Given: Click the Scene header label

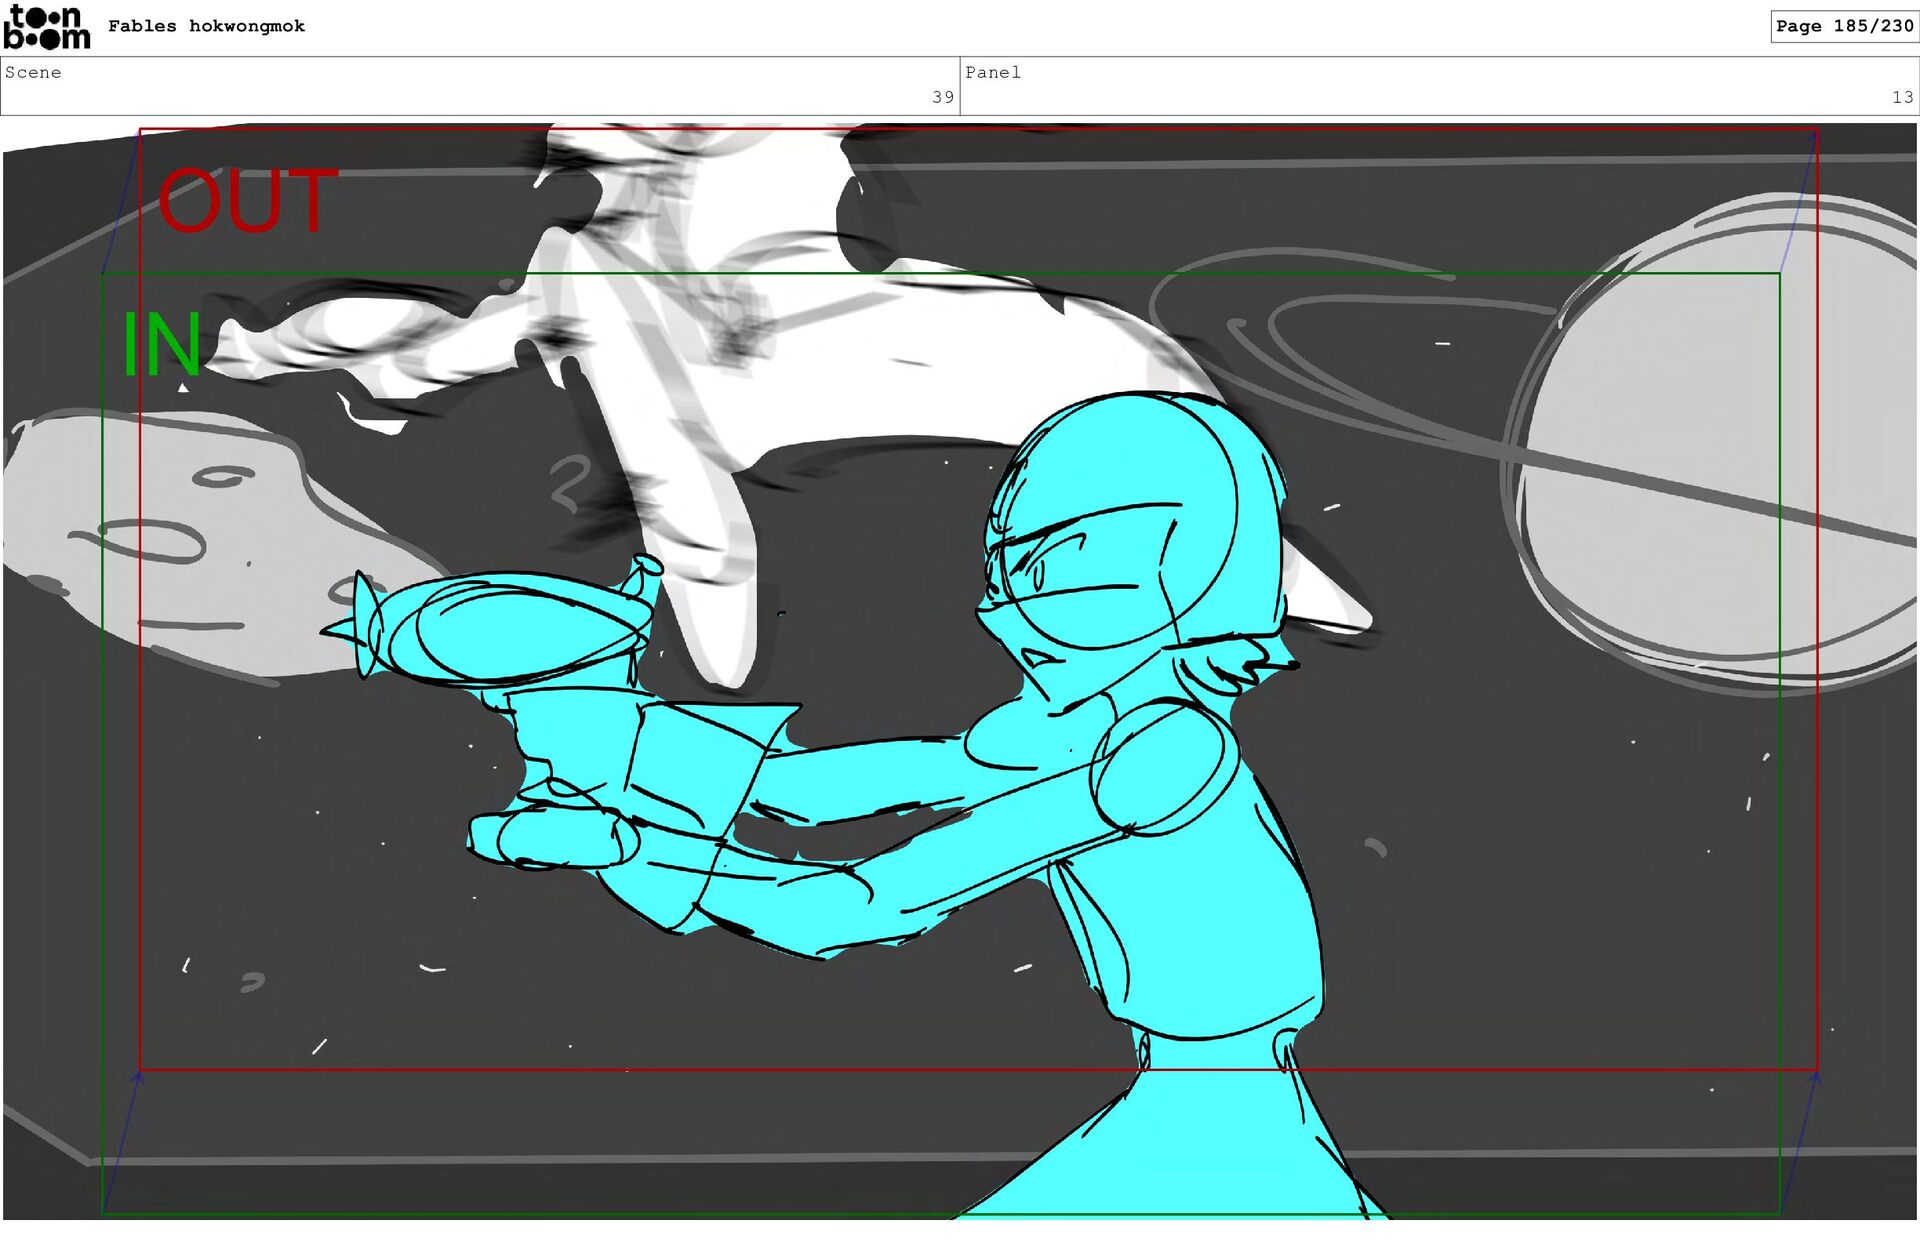Looking at the screenshot, I should tap(33, 72).
